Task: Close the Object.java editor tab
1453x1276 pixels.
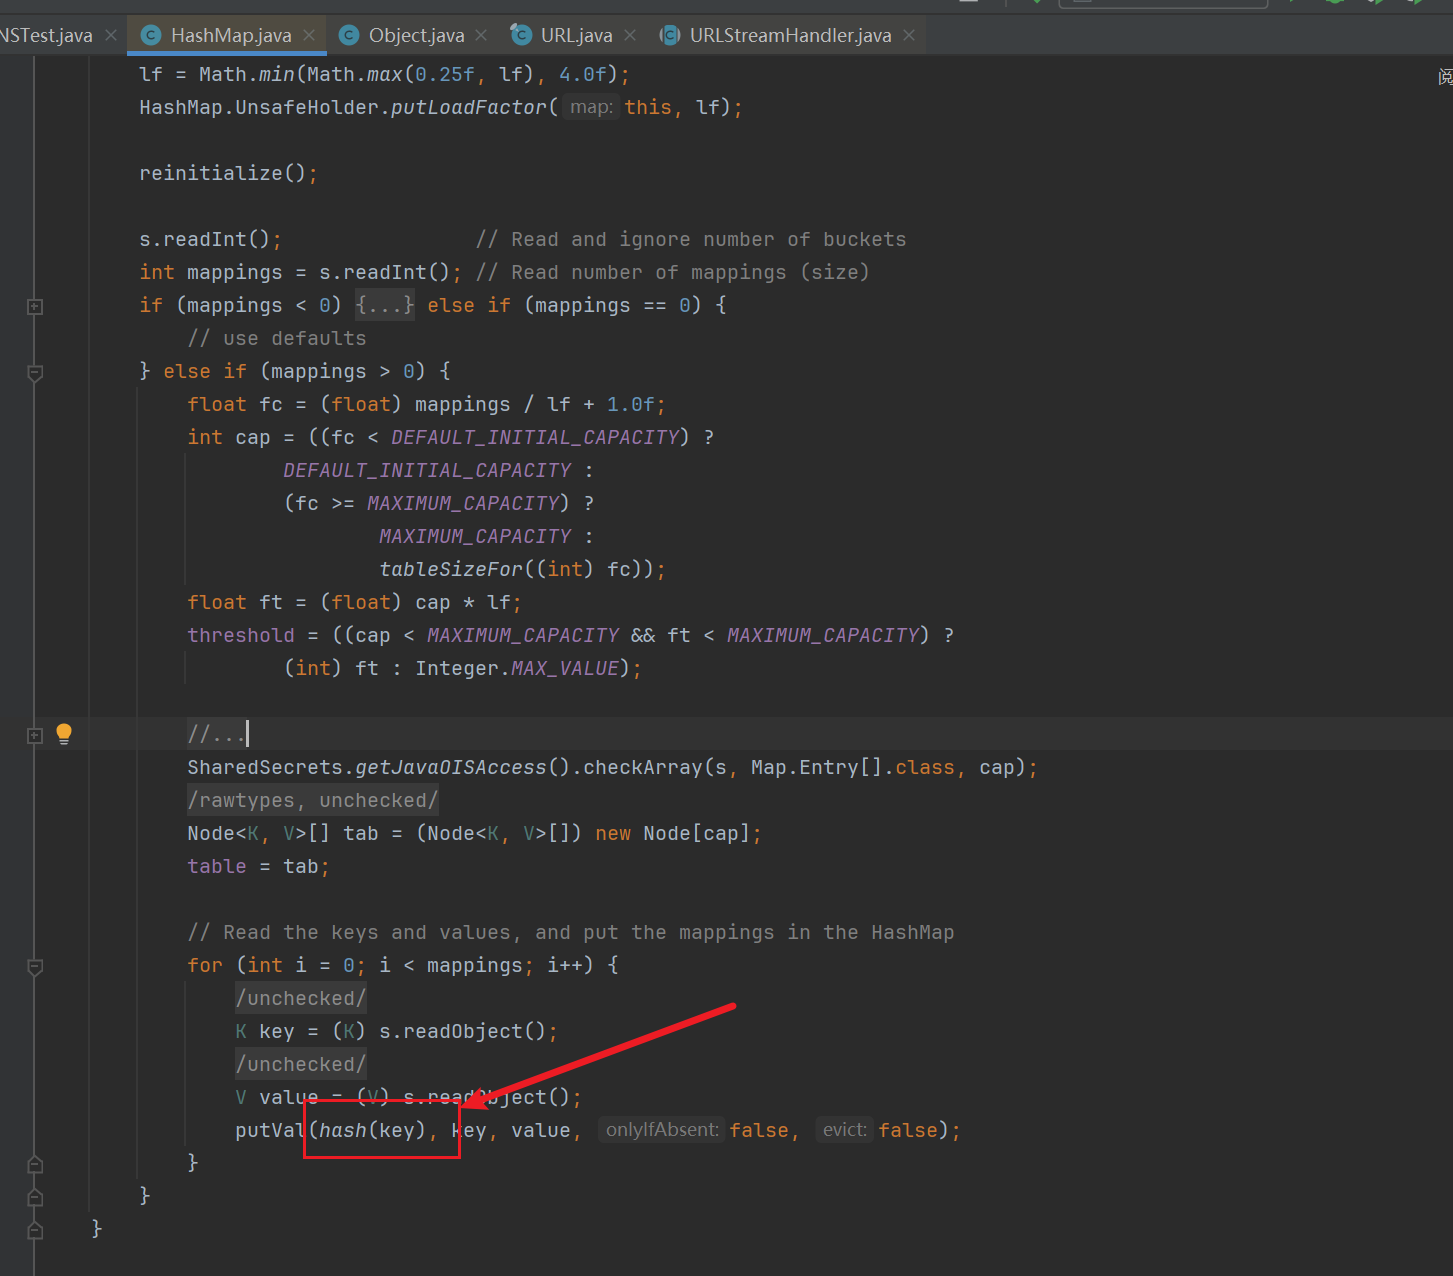Action: coord(481,35)
